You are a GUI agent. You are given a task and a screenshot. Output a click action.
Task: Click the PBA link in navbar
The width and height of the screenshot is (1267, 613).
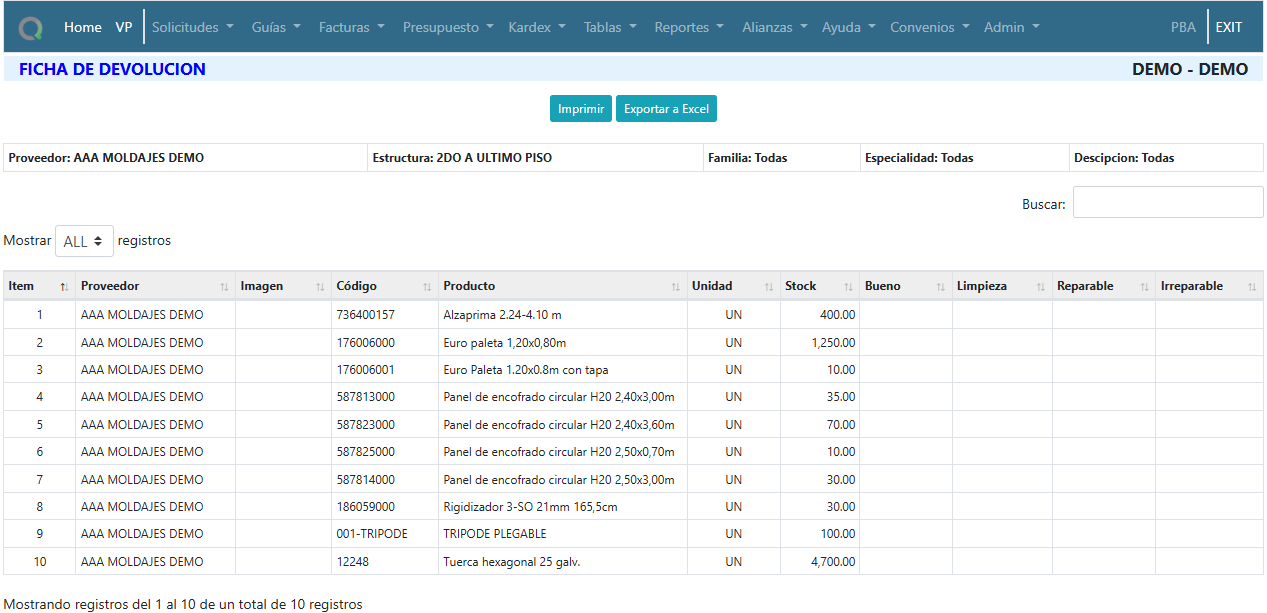point(1183,28)
